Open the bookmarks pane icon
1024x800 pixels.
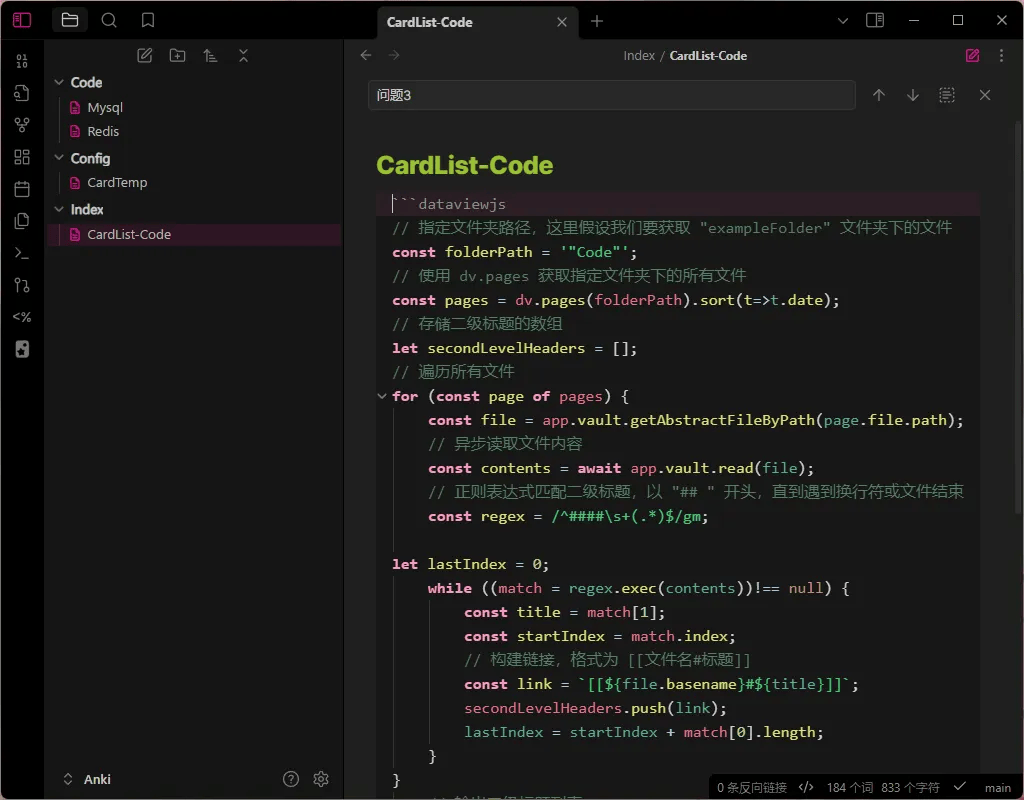(x=148, y=20)
